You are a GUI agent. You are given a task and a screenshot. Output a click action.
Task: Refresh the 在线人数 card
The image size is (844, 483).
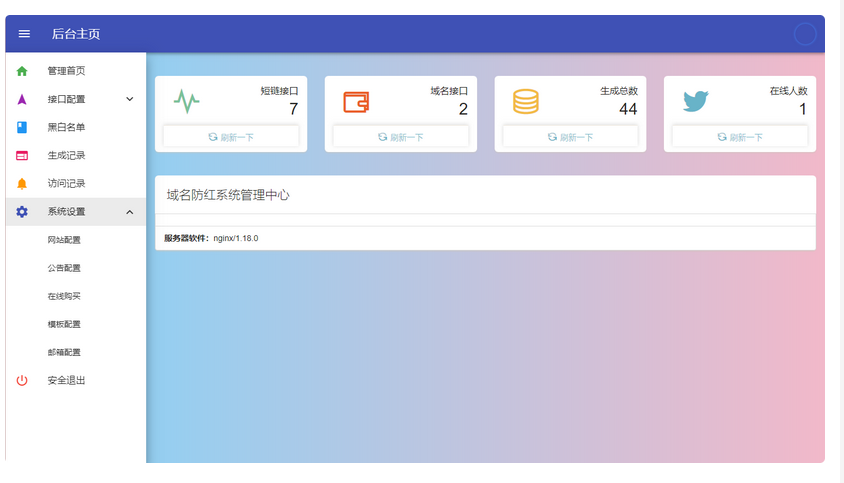click(740, 137)
